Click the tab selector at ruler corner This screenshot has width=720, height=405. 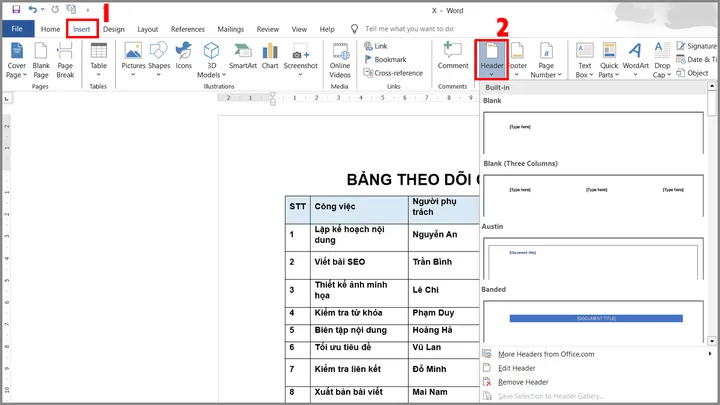pos(7,98)
